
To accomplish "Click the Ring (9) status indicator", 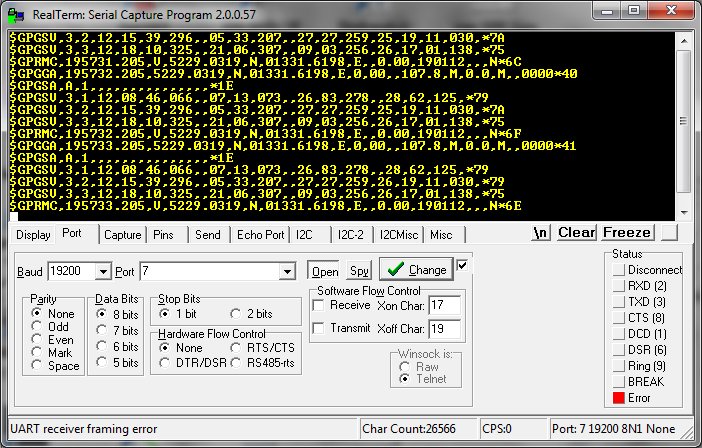I will pos(619,366).
